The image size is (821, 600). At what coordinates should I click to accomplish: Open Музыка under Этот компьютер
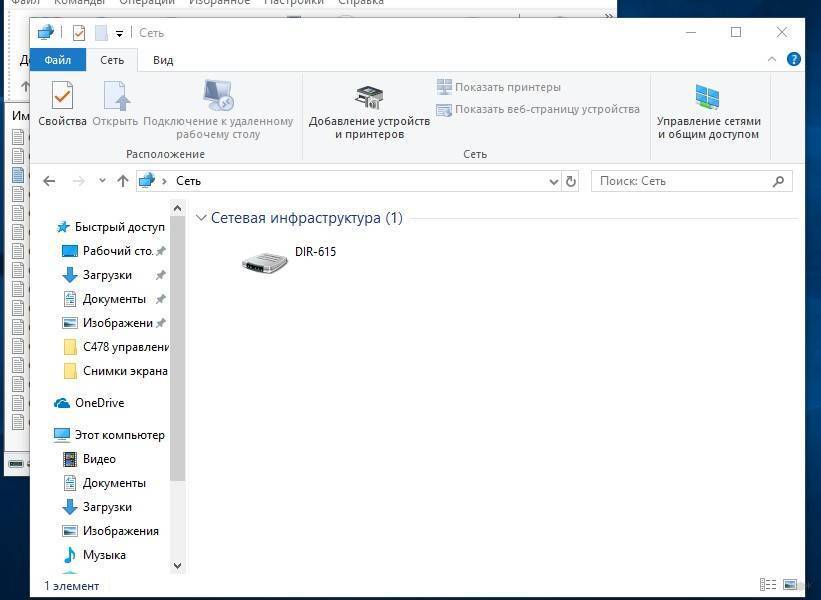(94, 555)
